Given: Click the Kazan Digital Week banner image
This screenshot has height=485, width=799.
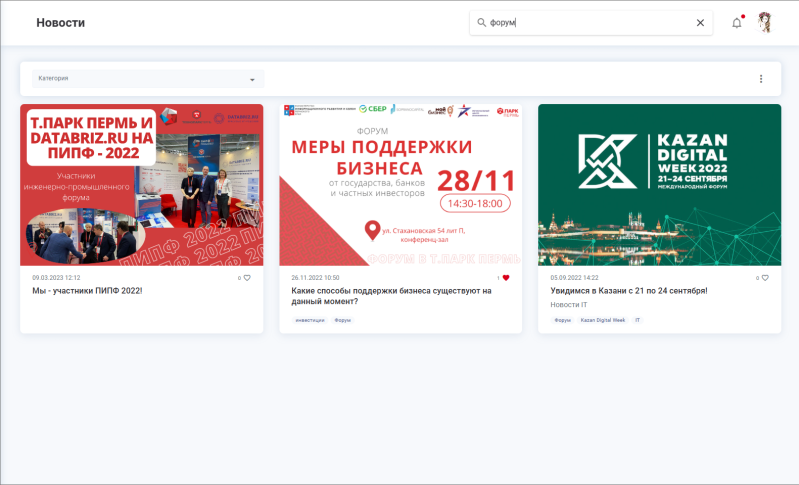Looking at the screenshot, I should pos(659,185).
